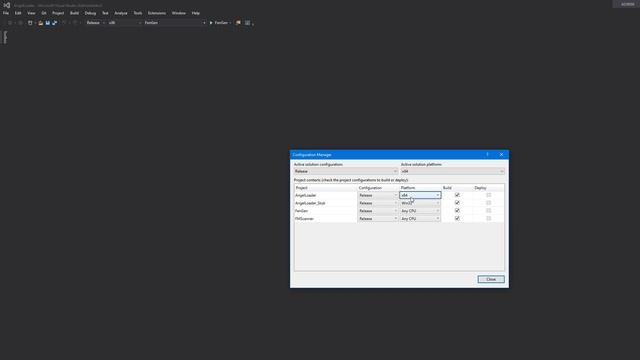Click the Save toolbar icon

47,23
